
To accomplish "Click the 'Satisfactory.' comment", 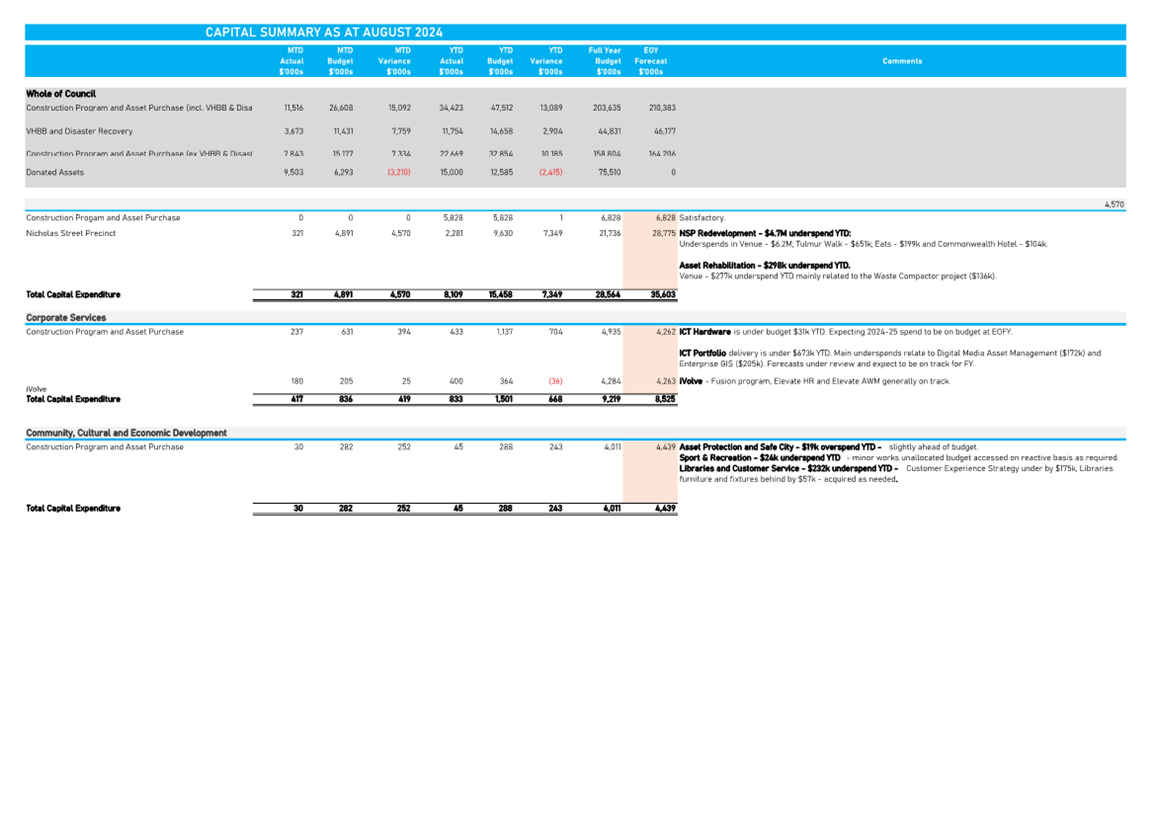I will [x=702, y=218].
